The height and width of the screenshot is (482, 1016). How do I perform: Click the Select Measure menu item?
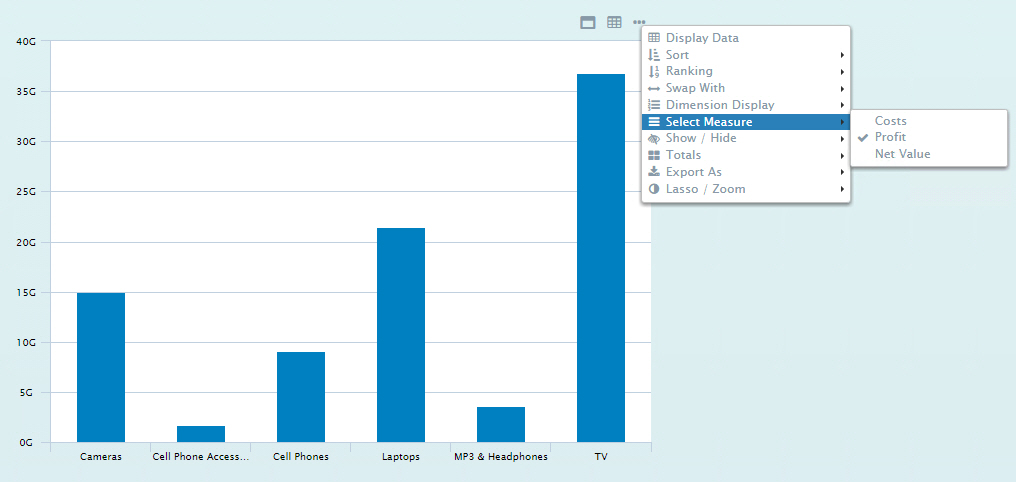pos(709,122)
